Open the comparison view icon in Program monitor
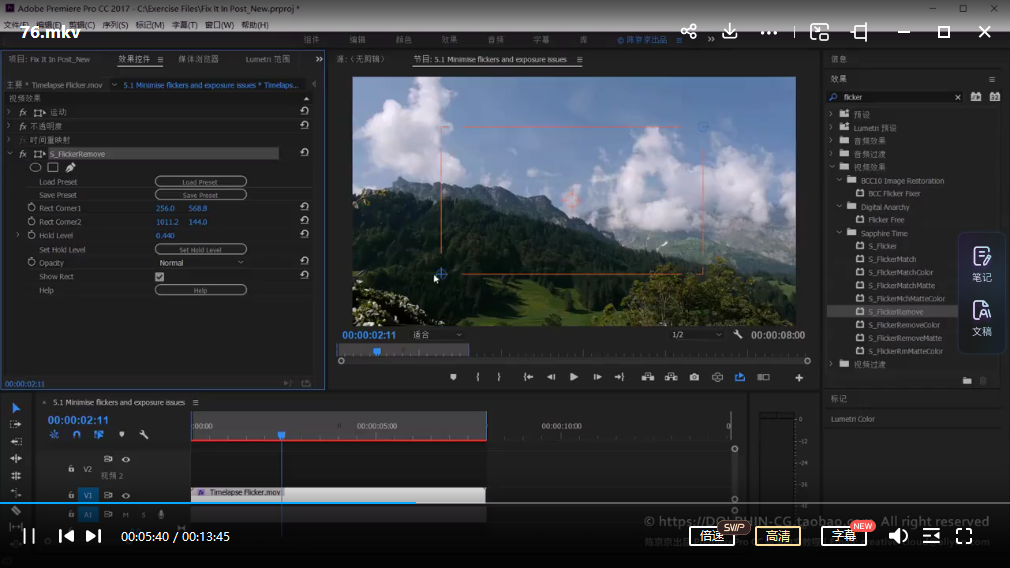The image size is (1010, 568). (763, 377)
